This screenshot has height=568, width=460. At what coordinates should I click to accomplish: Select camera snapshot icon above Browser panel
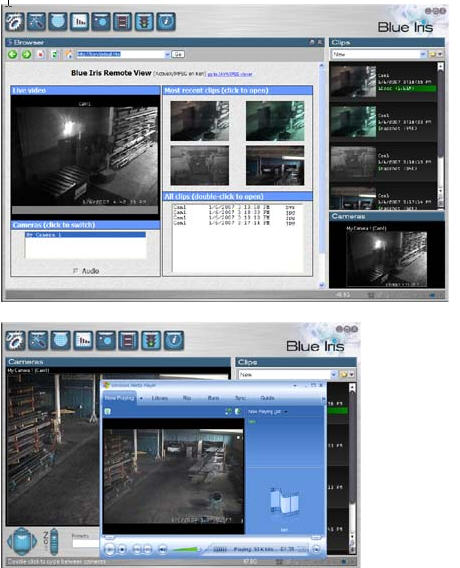click(x=101, y=21)
